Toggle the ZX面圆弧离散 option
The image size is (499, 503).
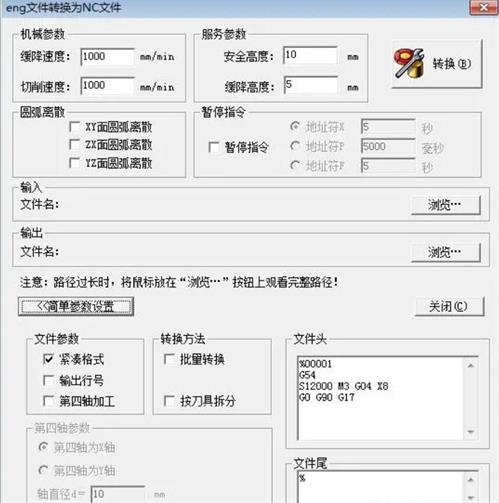[x=74, y=144]
